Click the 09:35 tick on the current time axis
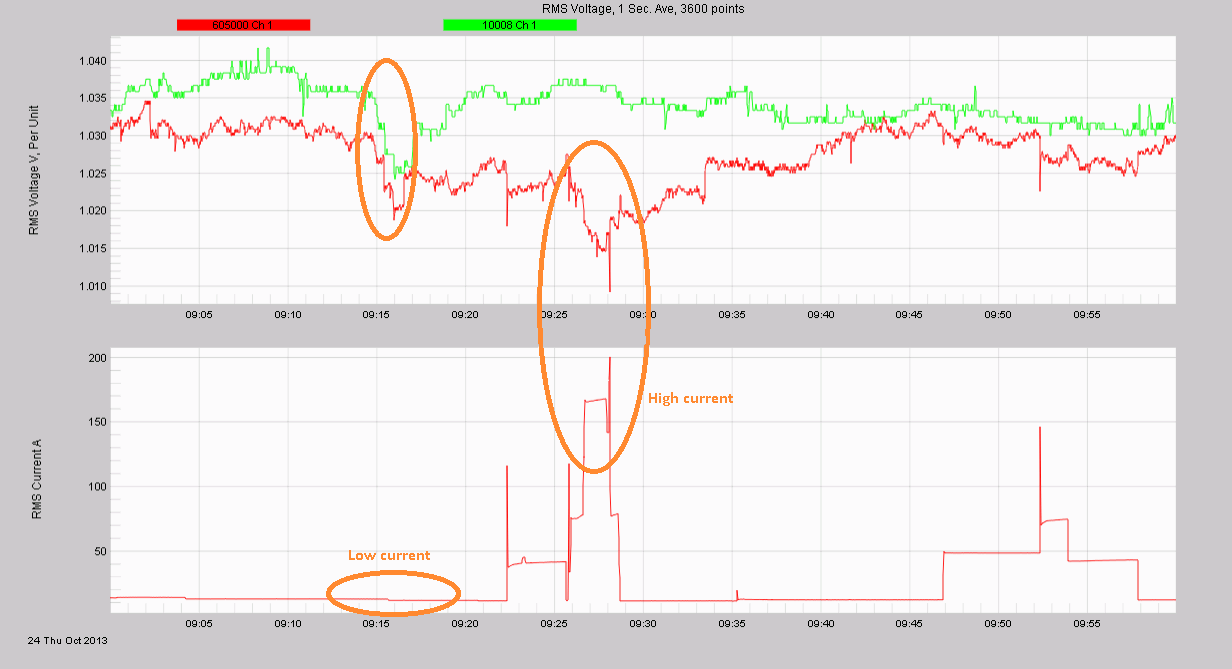Viewport: 1232px width, 669px height. (731, 622)
